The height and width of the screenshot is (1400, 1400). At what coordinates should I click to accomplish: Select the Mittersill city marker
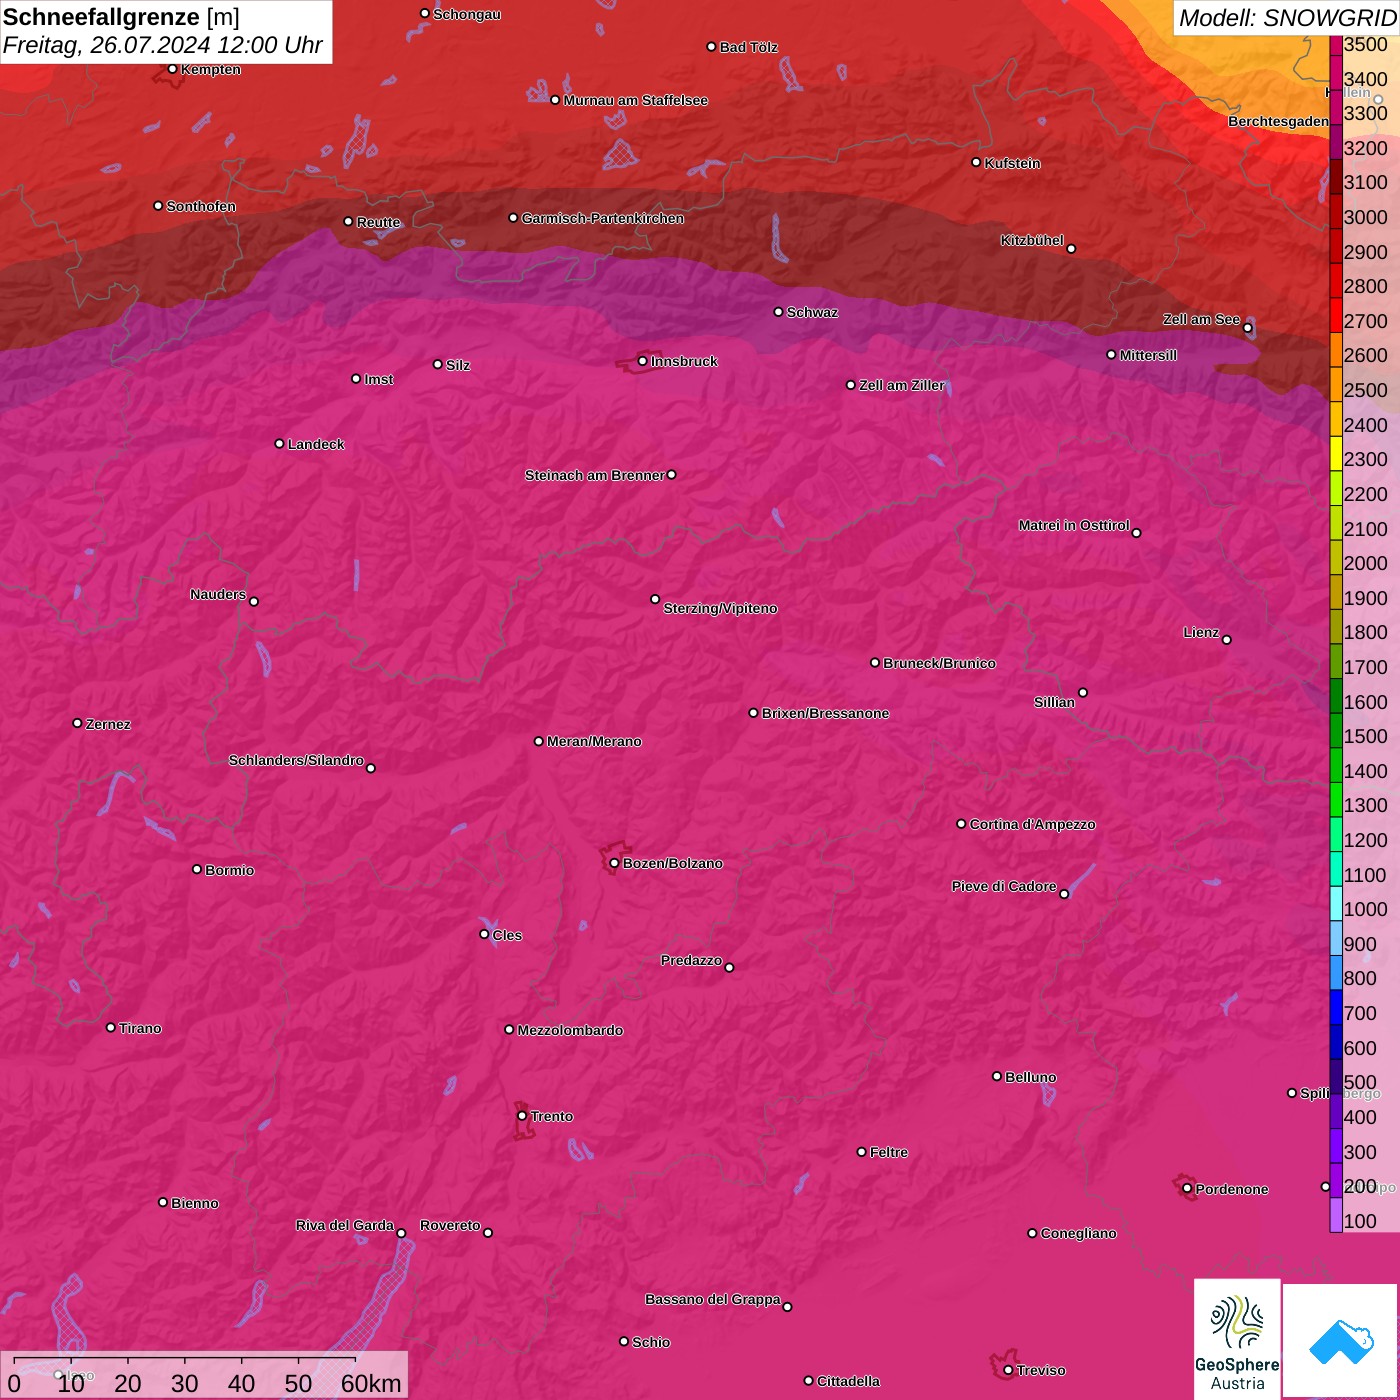pyautogui.click(x=1111, y=354)
